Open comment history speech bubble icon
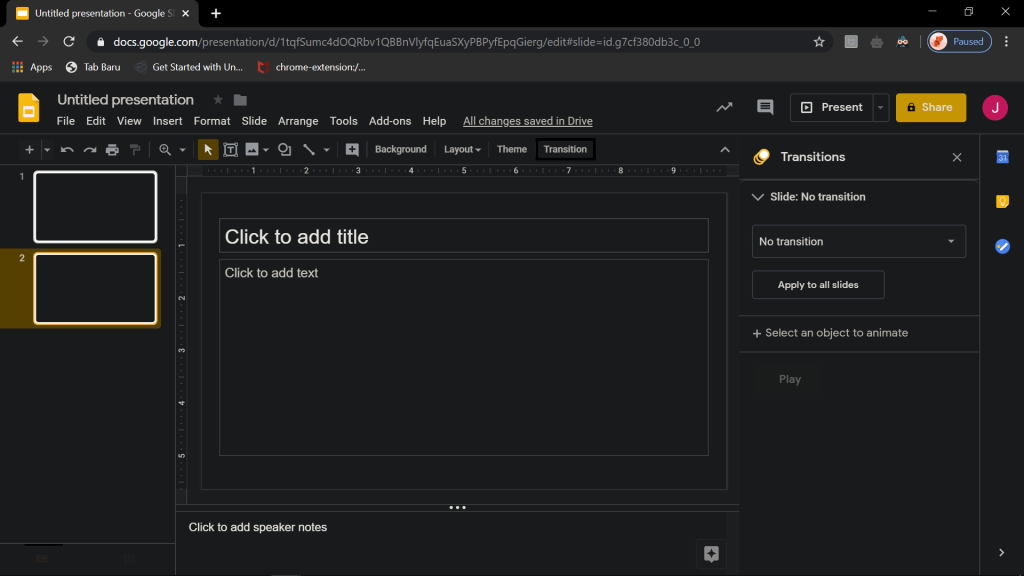 coord(765,107)
